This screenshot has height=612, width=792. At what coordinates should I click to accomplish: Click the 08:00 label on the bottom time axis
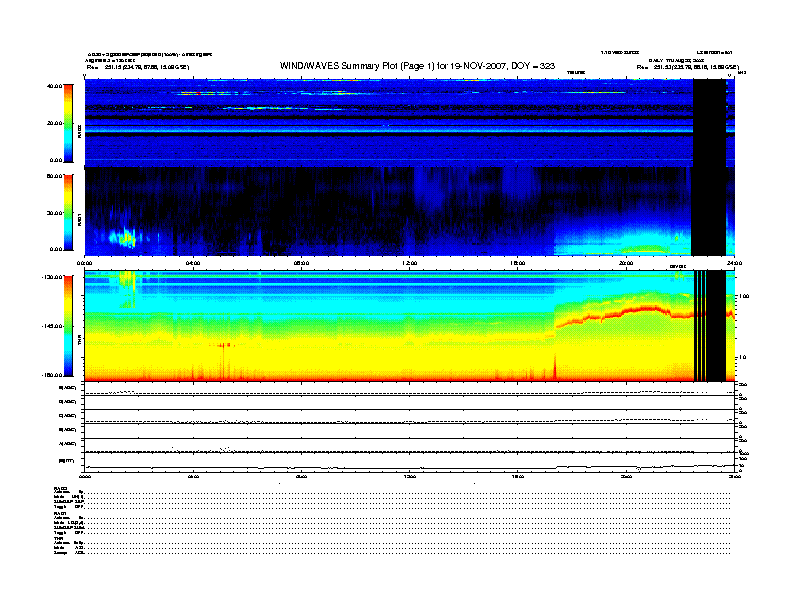301,476
